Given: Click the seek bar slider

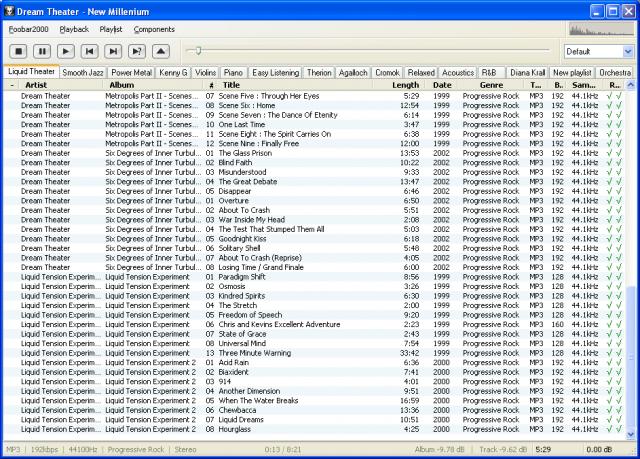Looking at the screenshot, I should [199, 50].
